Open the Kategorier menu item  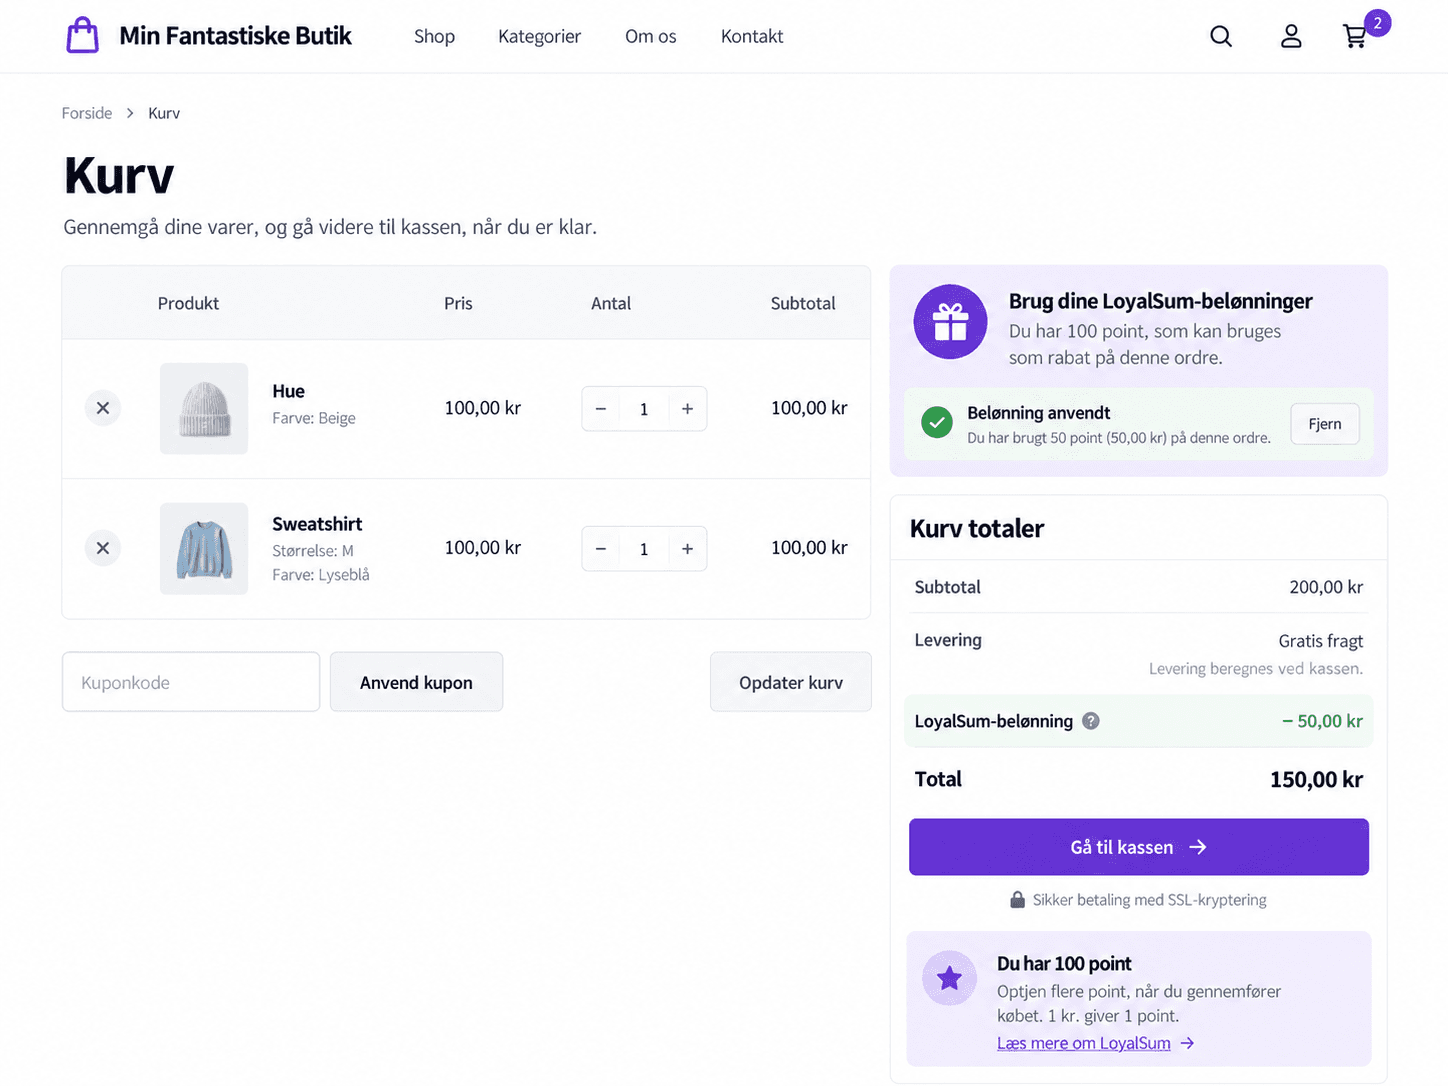click(x=540, y=37)
